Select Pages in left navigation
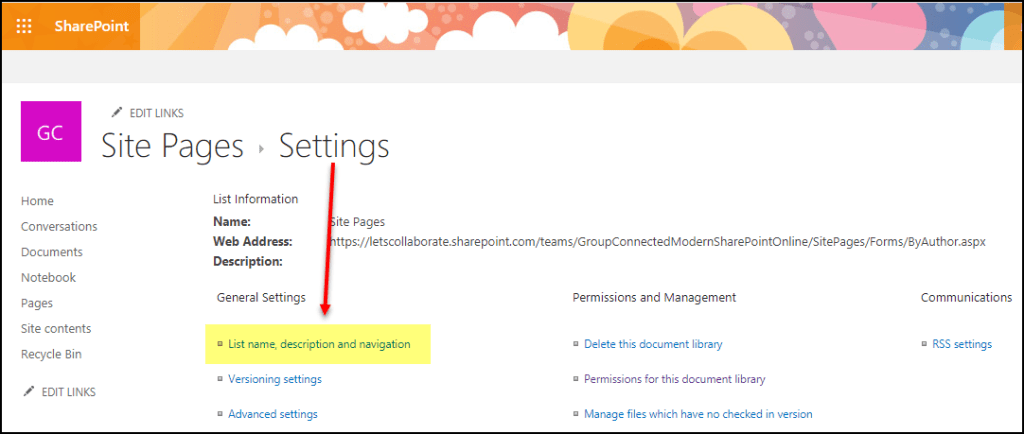The width and height of the screenshot is (1024, 434). (37, 303)
